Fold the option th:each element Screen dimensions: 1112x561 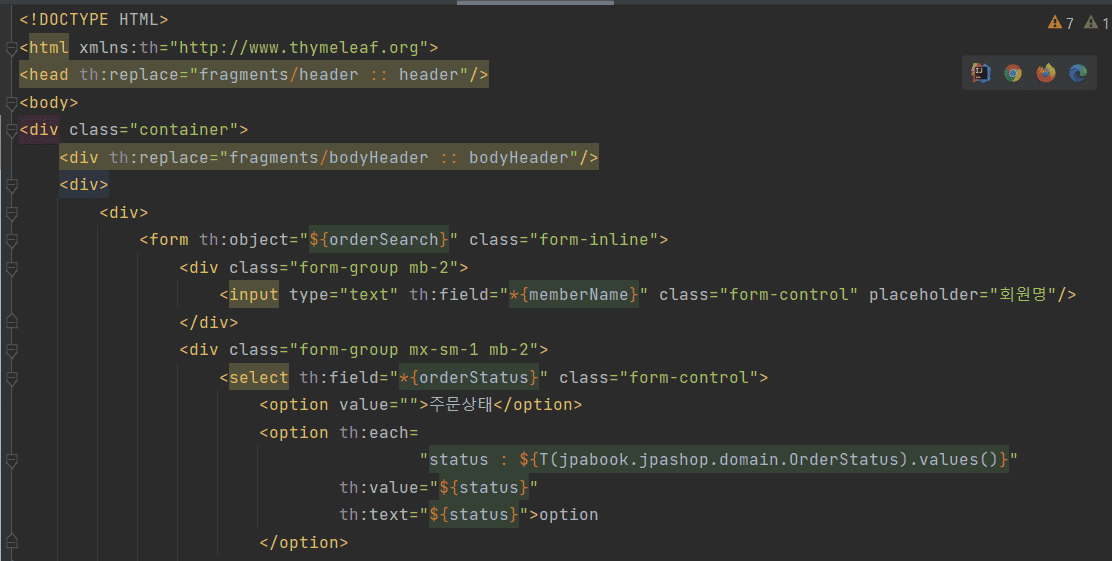11,461
